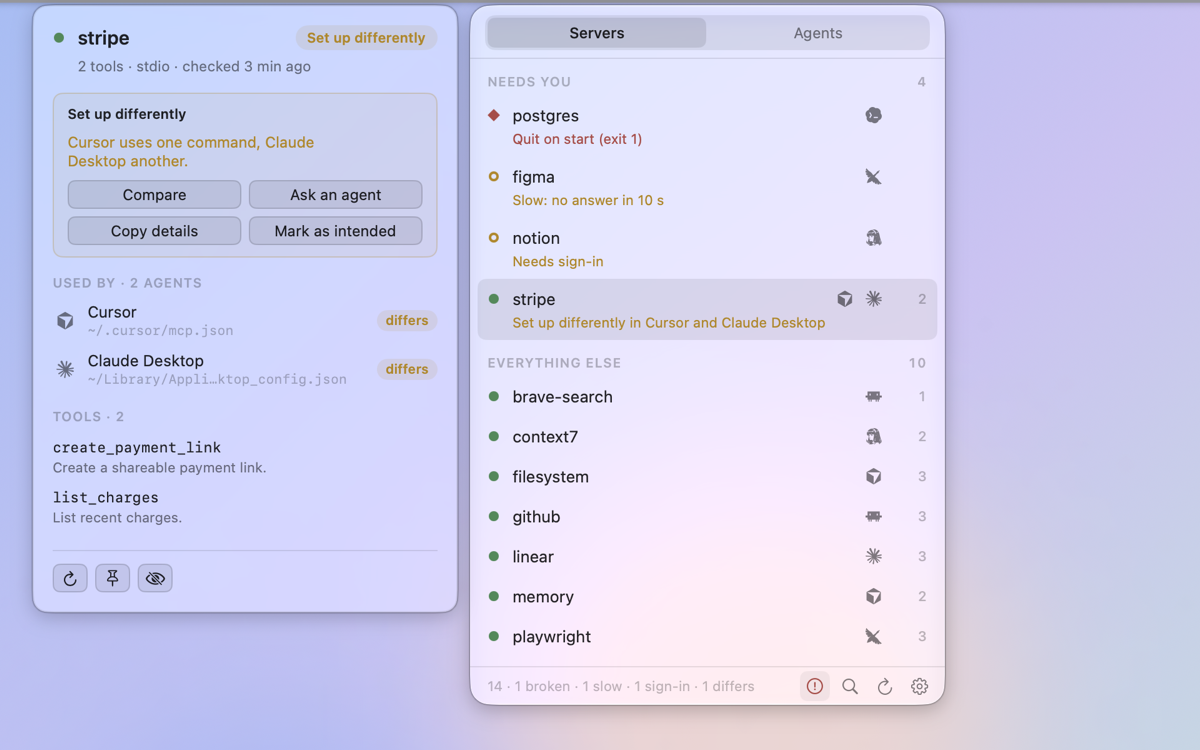The width and height of the screenshot is (1200, 750).
Task: Select the brave-search server
Action: click(x=707, y=397)
